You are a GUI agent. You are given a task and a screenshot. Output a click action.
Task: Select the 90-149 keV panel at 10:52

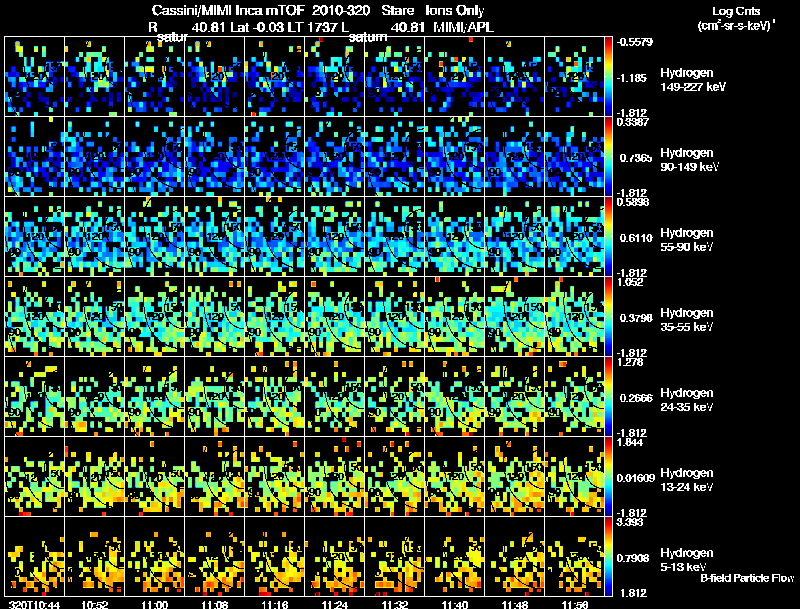point(94,157)
